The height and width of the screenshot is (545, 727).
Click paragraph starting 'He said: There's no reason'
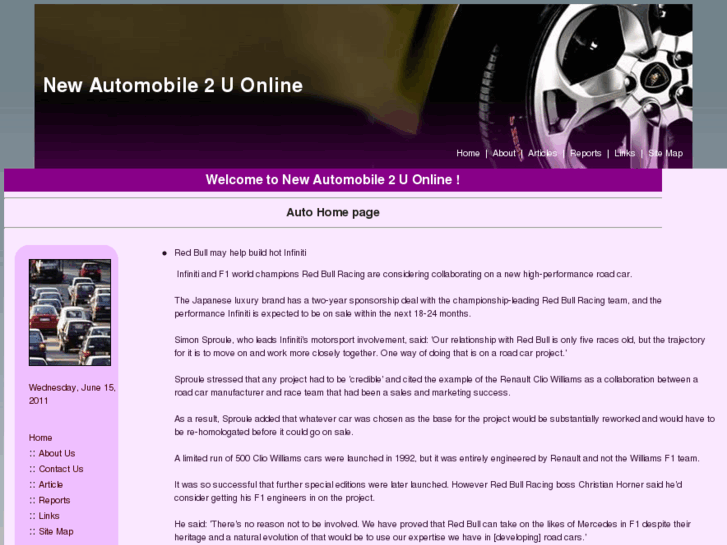pyautogui.click(x=432, y=531)
